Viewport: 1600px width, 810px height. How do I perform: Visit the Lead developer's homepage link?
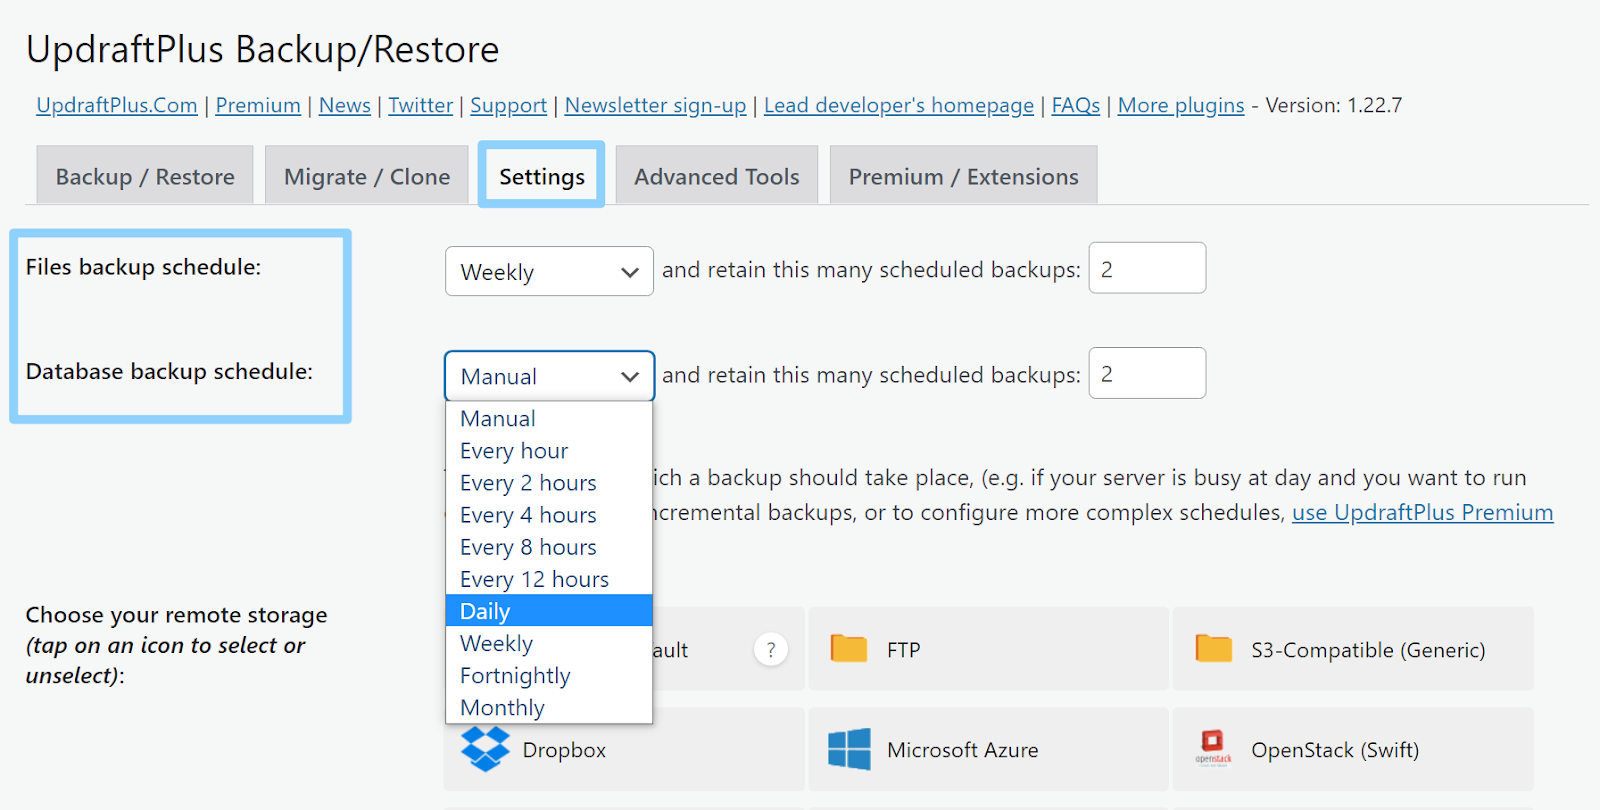898,105
